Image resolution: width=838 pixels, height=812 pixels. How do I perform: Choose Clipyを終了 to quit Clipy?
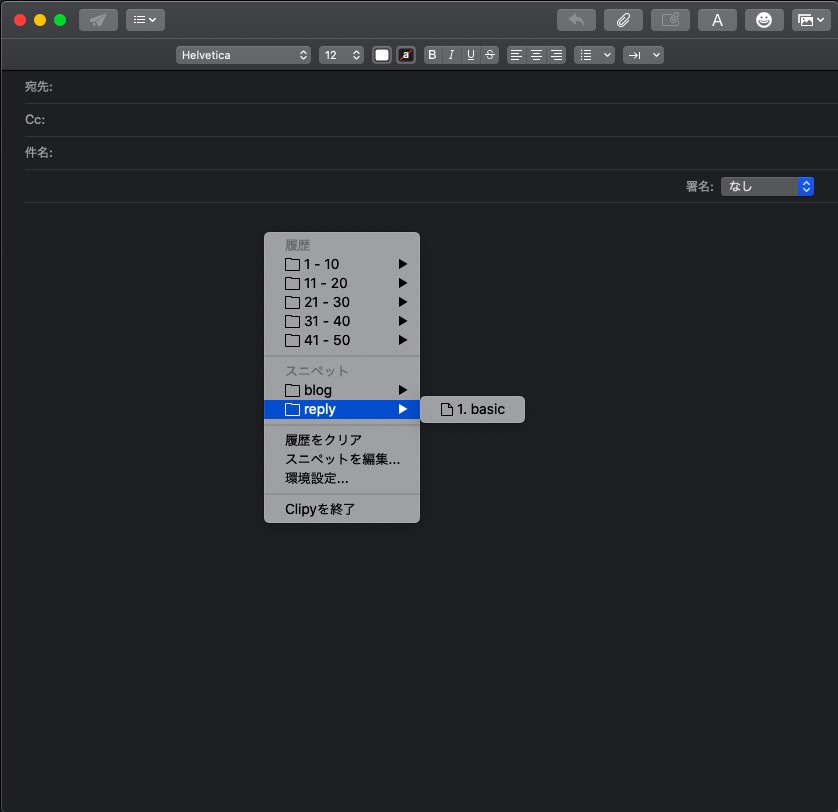(x=342, y=509)
